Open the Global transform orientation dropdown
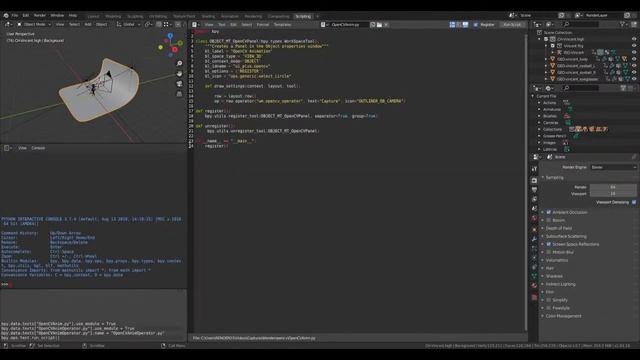 128,24
